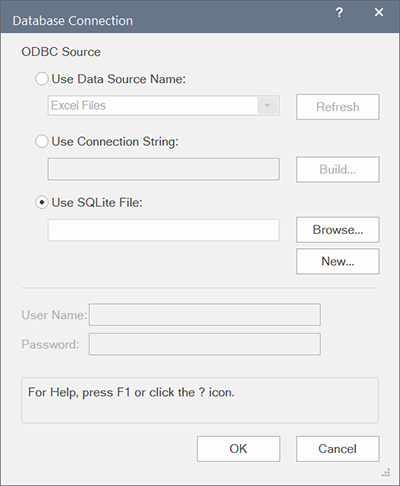Image resolution: width=400 pixels, height=486 pixels.
Task: Click the Password input field
Action: click(205, 344)
